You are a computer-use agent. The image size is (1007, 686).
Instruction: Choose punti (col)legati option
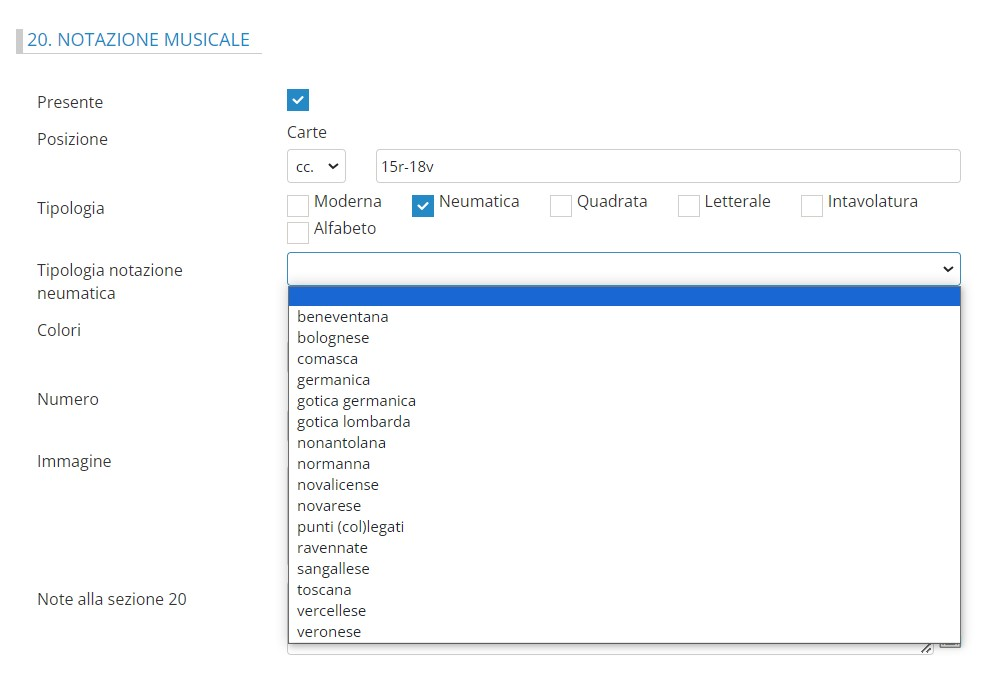[350, 527]
